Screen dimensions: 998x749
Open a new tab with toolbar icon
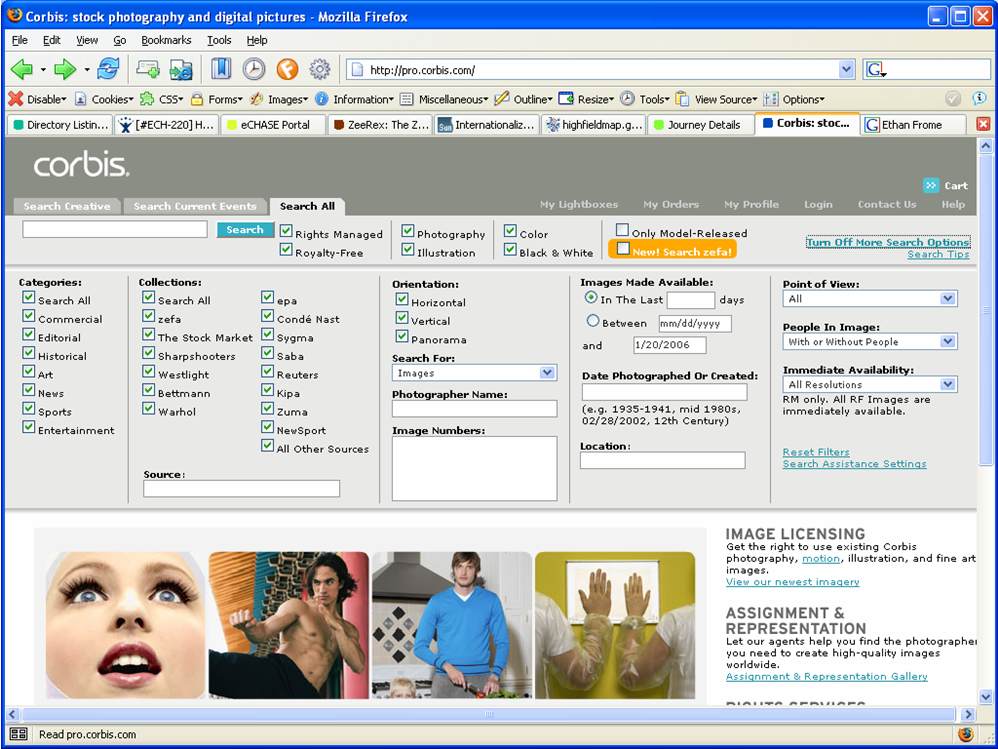pos(148,69)
